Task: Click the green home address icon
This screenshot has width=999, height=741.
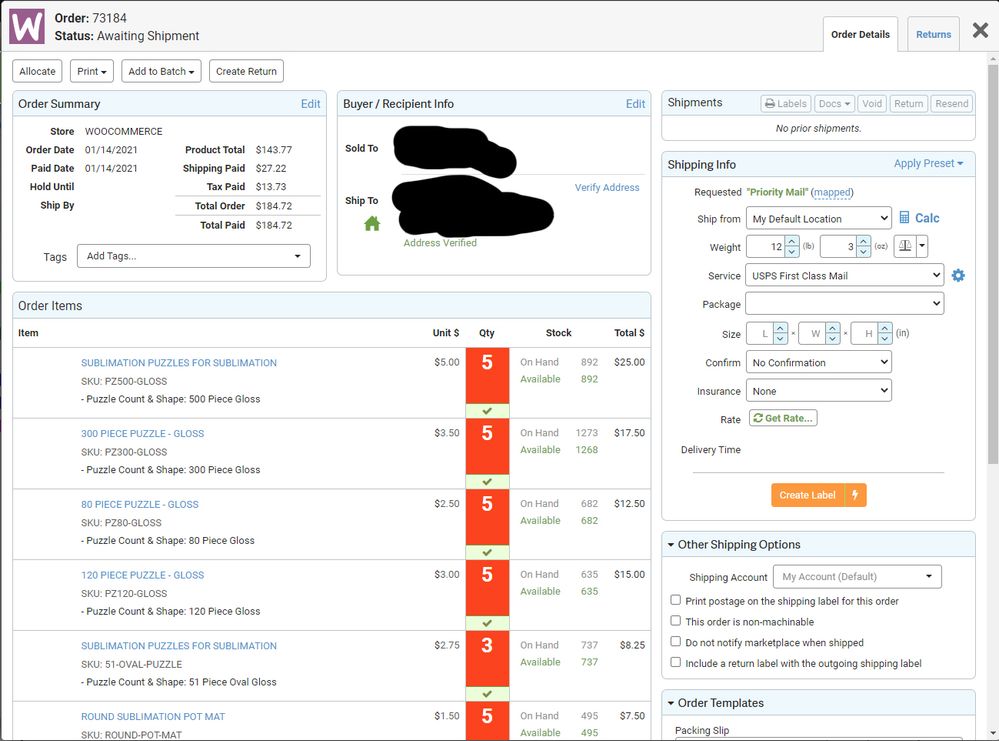Action: click(372, 224)
